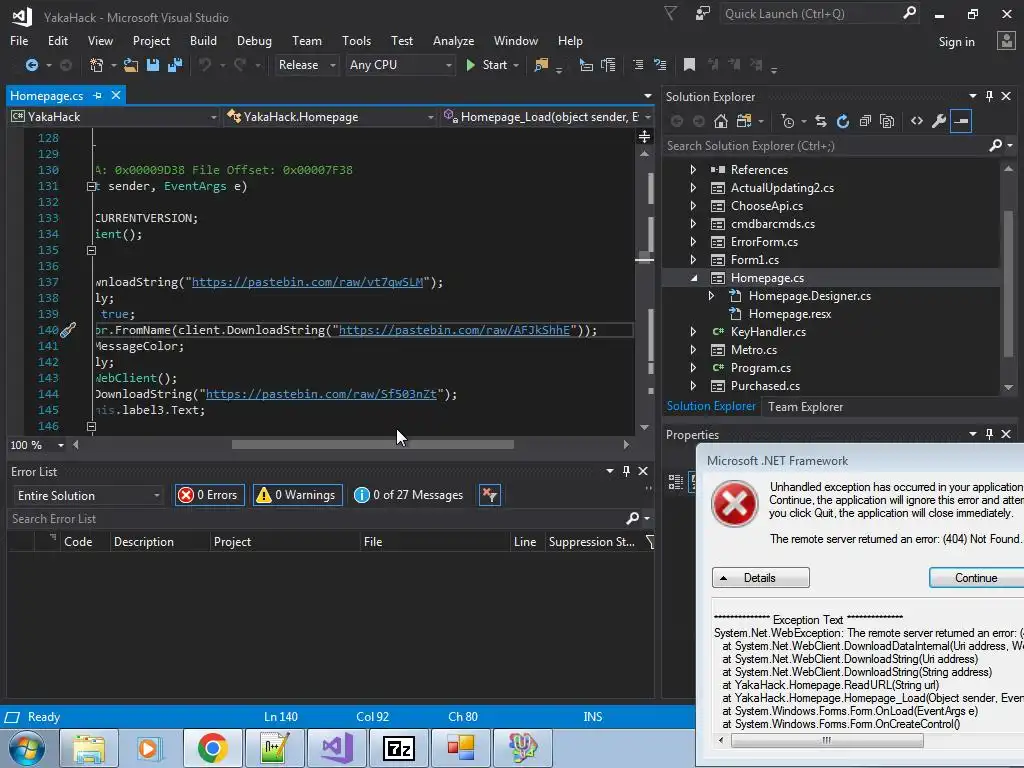Screen dimensions: 1024x768
Task: Collapse the code block at line 131
Action: point(91,186)
